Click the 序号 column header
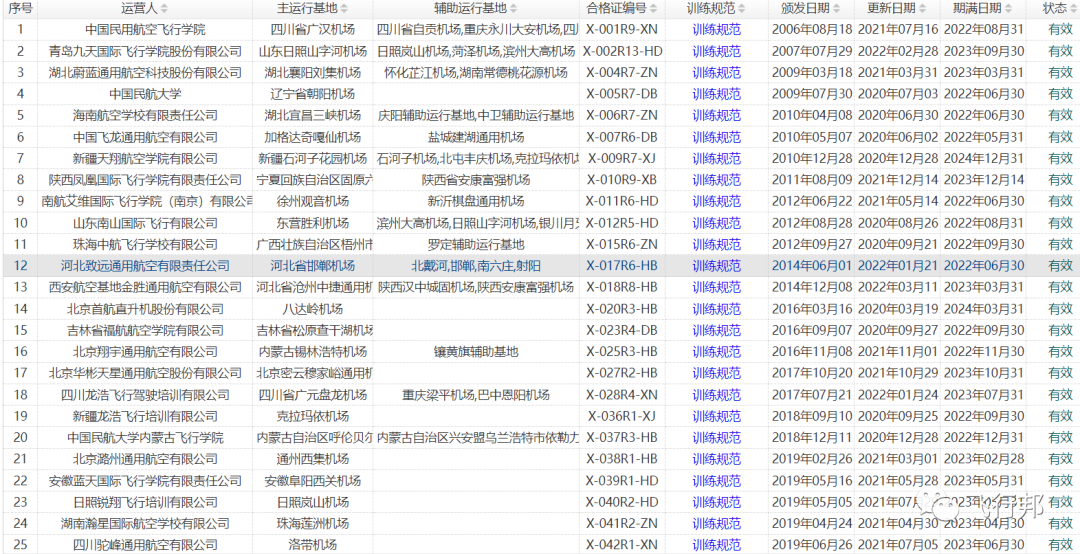 pyautogui.click(x=20, y=9)
